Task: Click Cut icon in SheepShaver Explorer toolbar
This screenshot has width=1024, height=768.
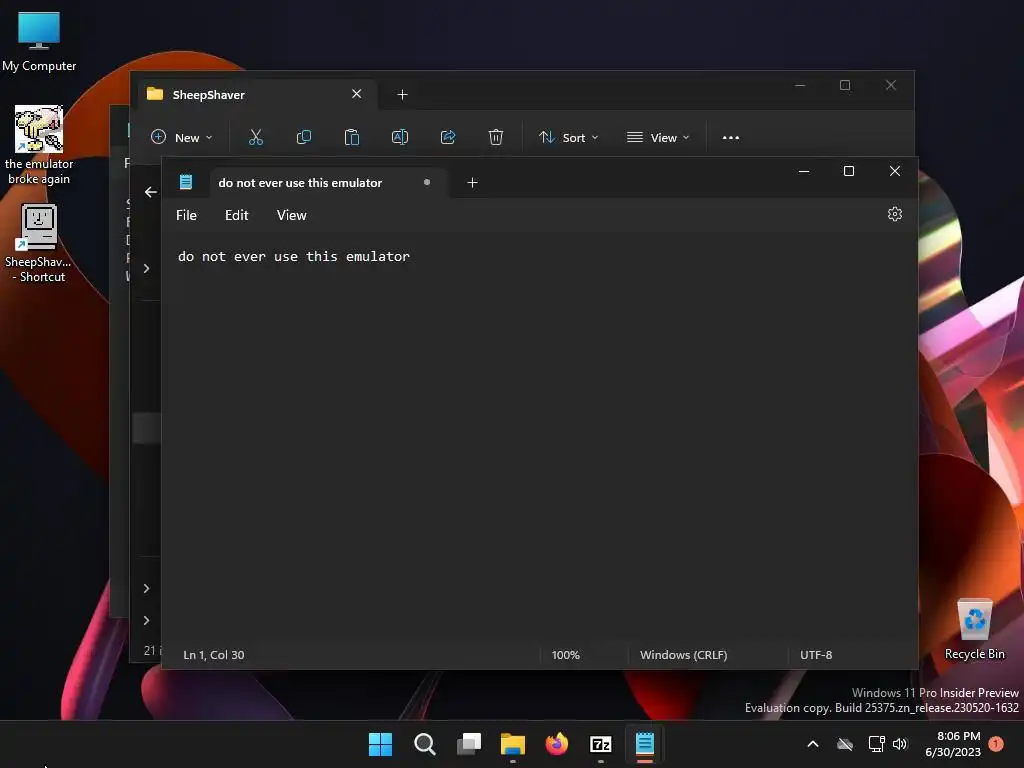Action: [x=255, y=137]
